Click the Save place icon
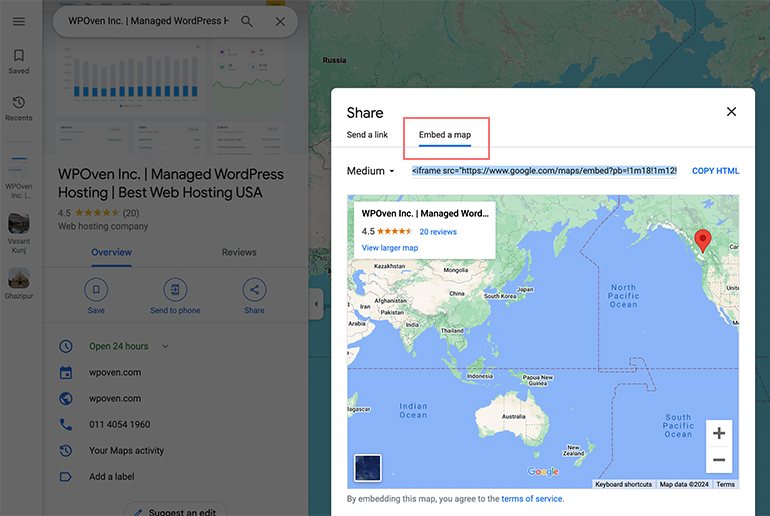 pos(96,290)
